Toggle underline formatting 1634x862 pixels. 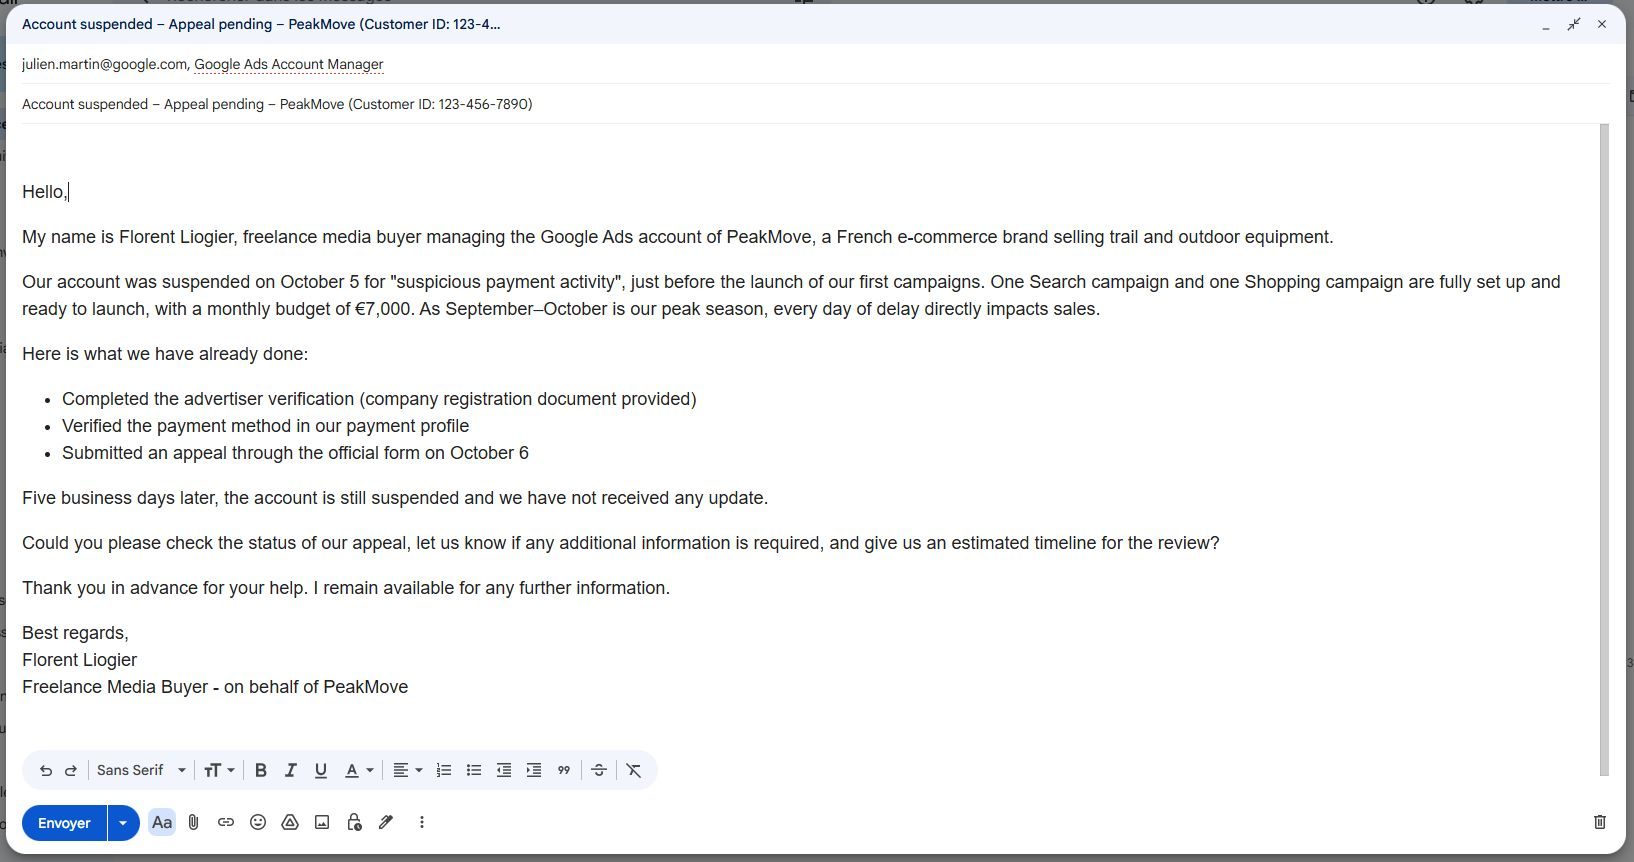pyautogui.click(x=321, y=770)
